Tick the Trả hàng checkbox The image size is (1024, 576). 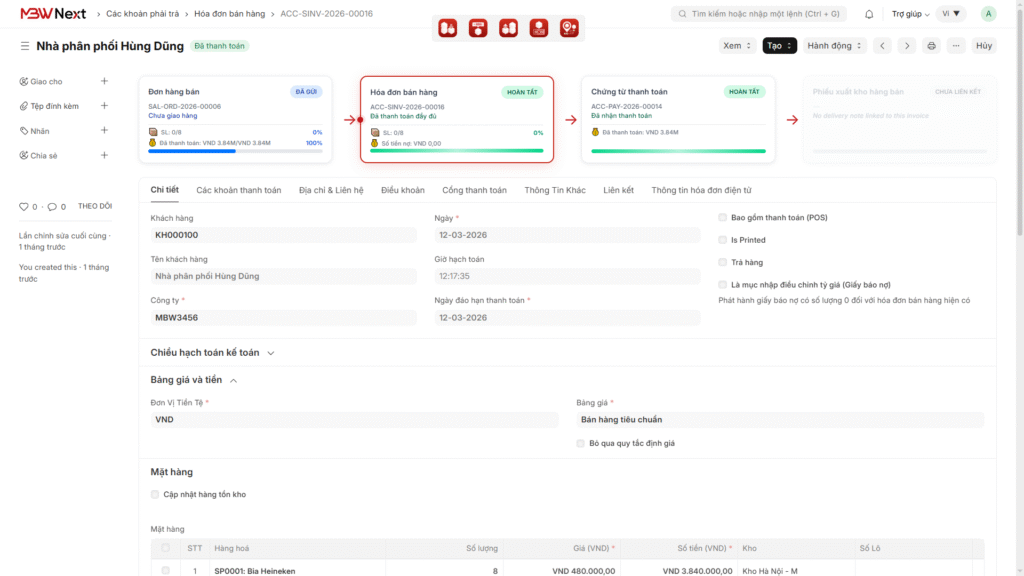coord(722,262)
